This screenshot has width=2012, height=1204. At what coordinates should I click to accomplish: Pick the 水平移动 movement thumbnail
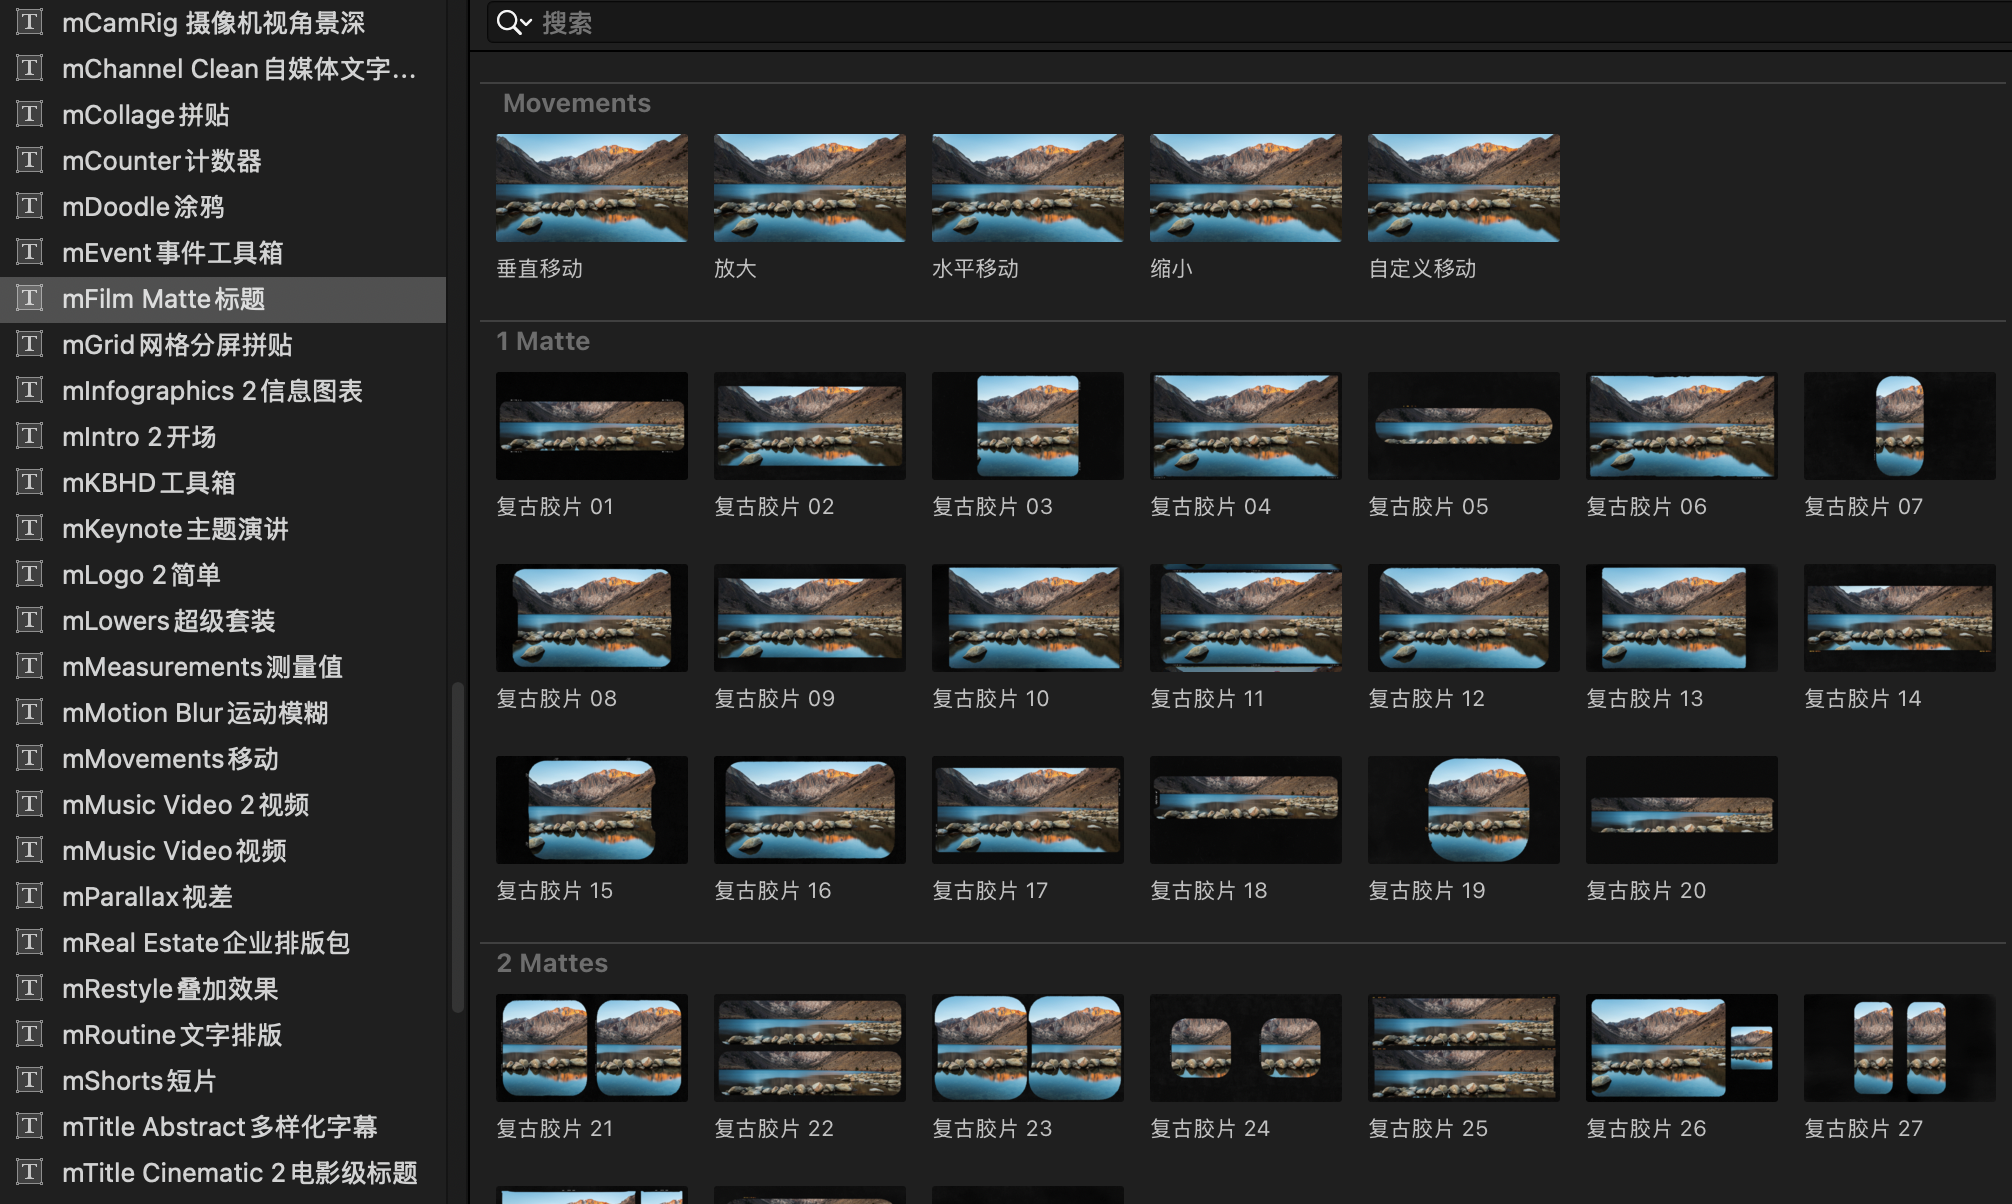[1028, 188]
